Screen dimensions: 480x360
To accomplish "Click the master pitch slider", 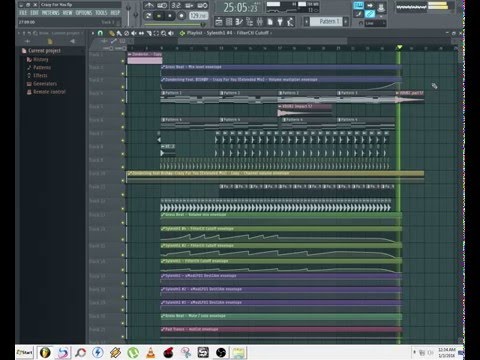I will point(136,14).
